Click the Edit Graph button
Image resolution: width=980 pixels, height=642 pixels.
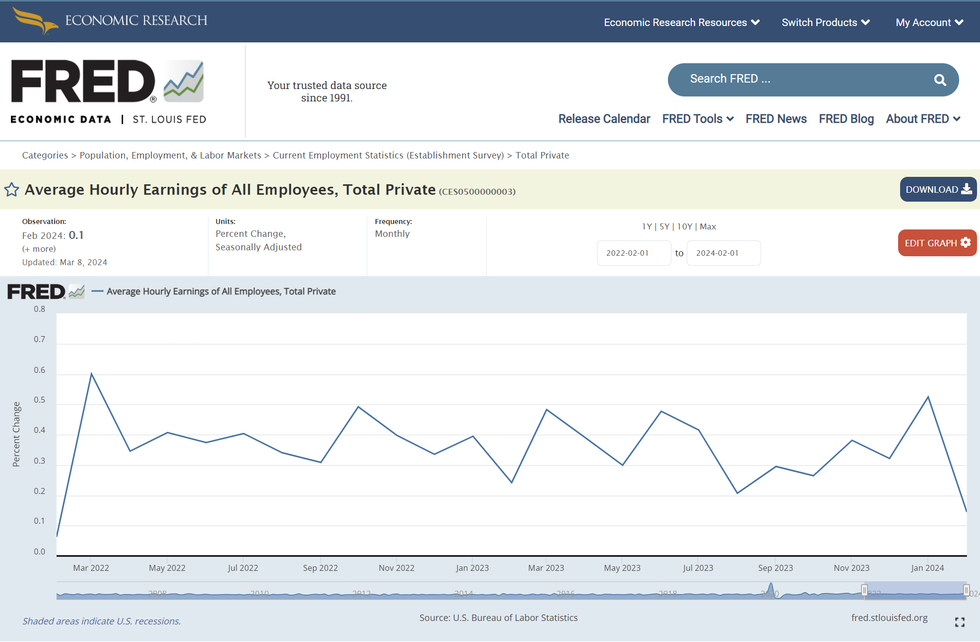(x=937, y=243)
